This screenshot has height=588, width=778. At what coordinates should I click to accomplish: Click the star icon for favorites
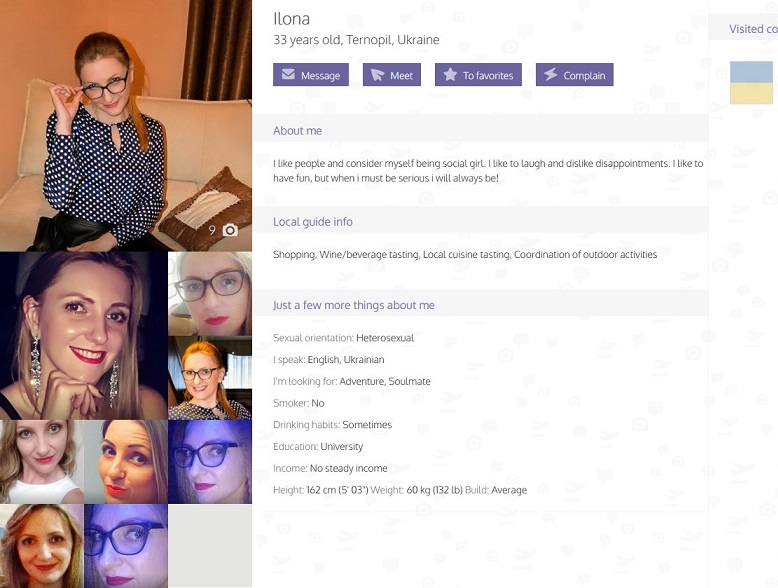tap(450, 74)
